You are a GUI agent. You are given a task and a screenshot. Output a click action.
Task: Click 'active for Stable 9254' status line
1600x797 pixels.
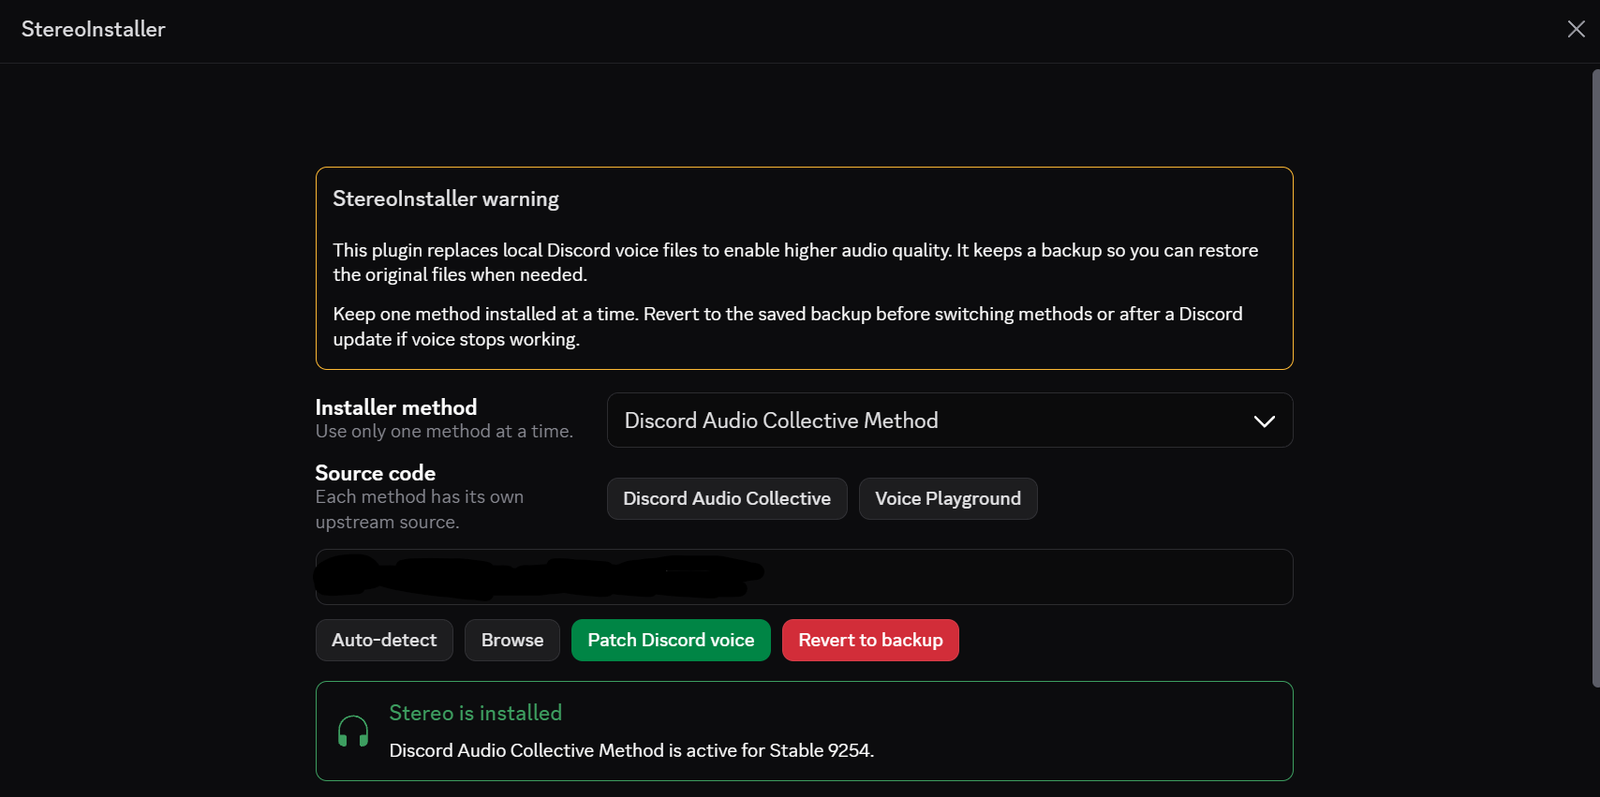coord(631,751)
